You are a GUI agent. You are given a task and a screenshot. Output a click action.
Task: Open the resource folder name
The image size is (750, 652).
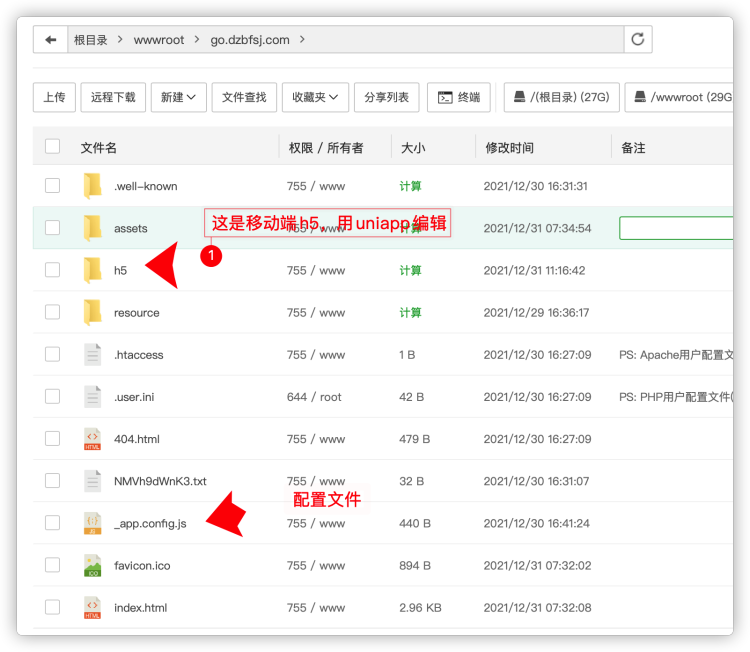[137, 312]
